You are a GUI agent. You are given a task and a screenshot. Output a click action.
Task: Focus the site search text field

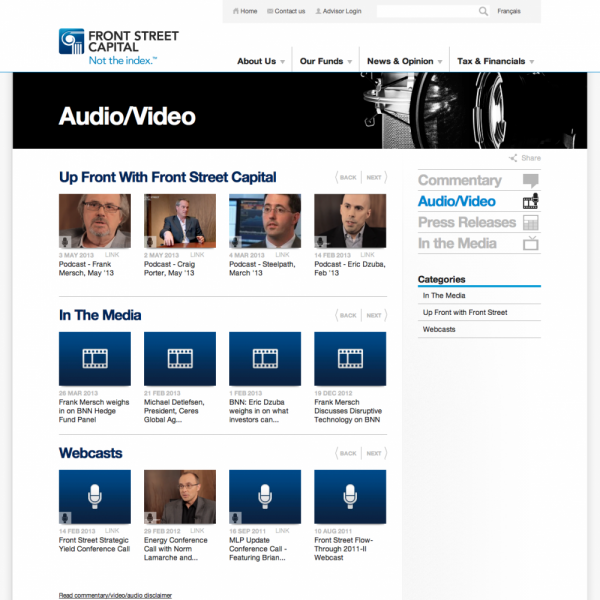click(425, 11)
